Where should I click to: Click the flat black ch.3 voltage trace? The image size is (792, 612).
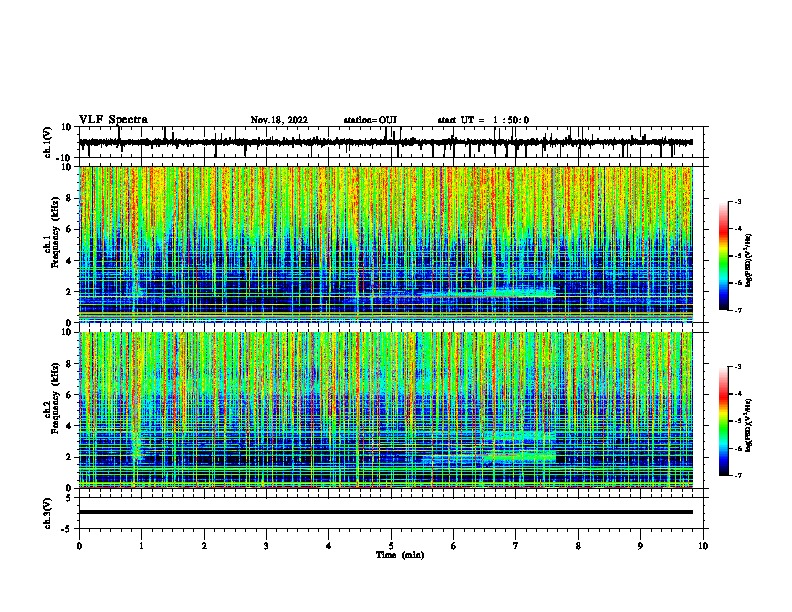click(386, 512)
